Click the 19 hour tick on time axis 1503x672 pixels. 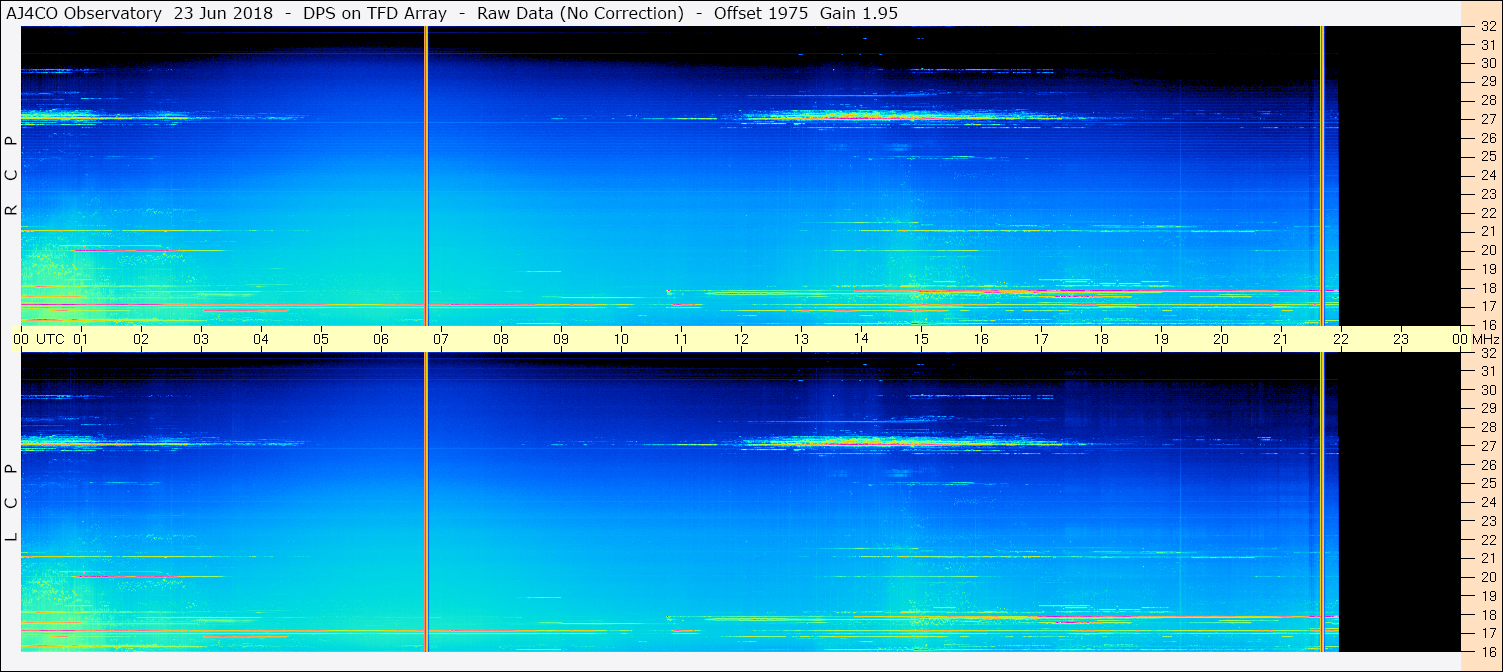pos(1161,339)
